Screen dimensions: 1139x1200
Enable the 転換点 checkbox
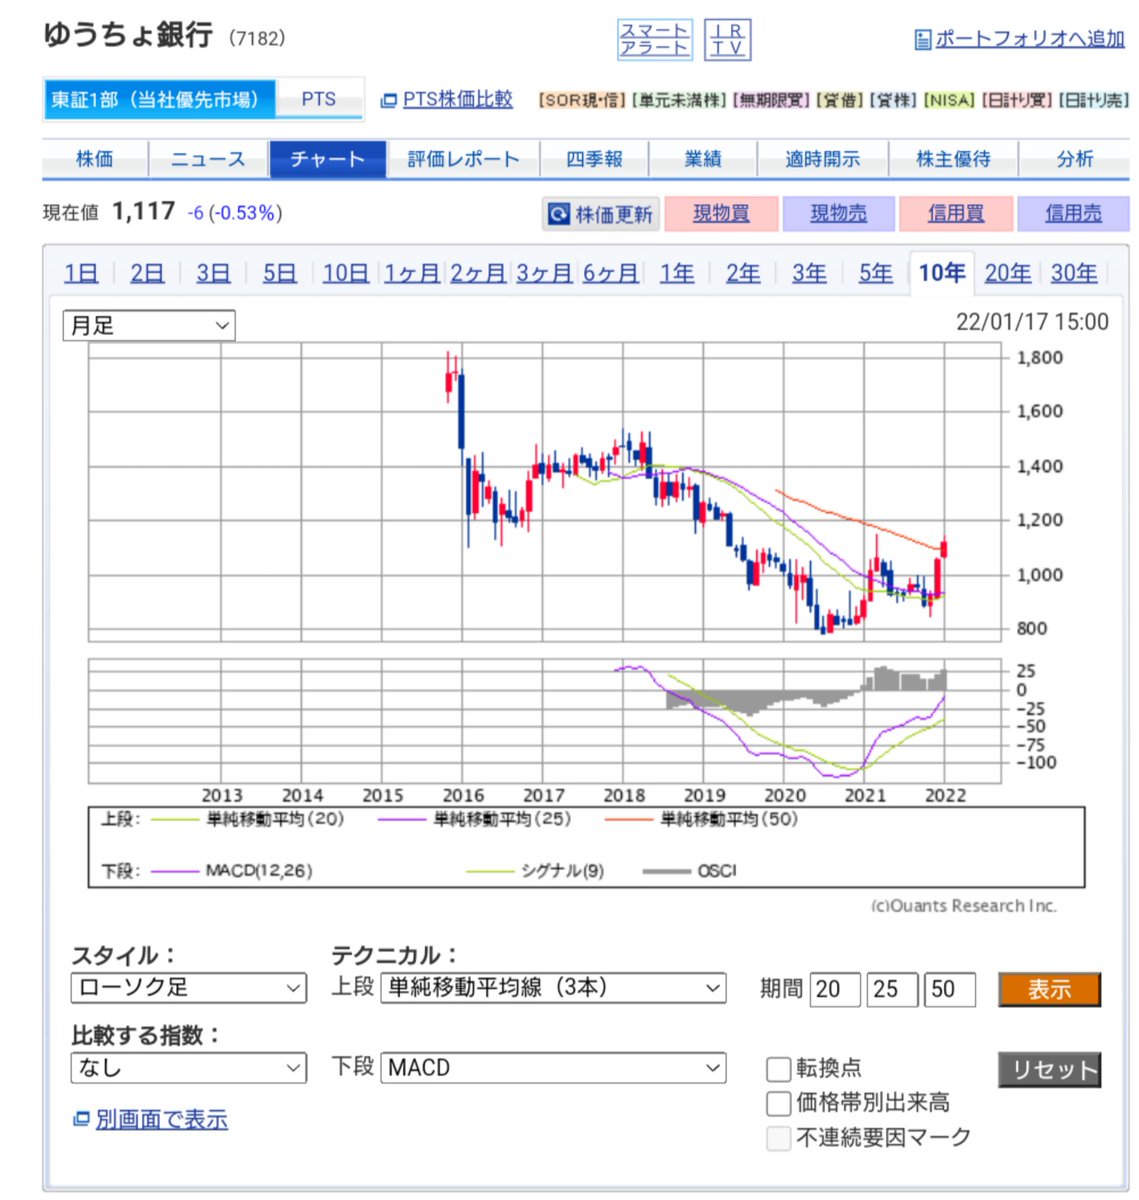pyautogui.click(x=779, y=1069)
